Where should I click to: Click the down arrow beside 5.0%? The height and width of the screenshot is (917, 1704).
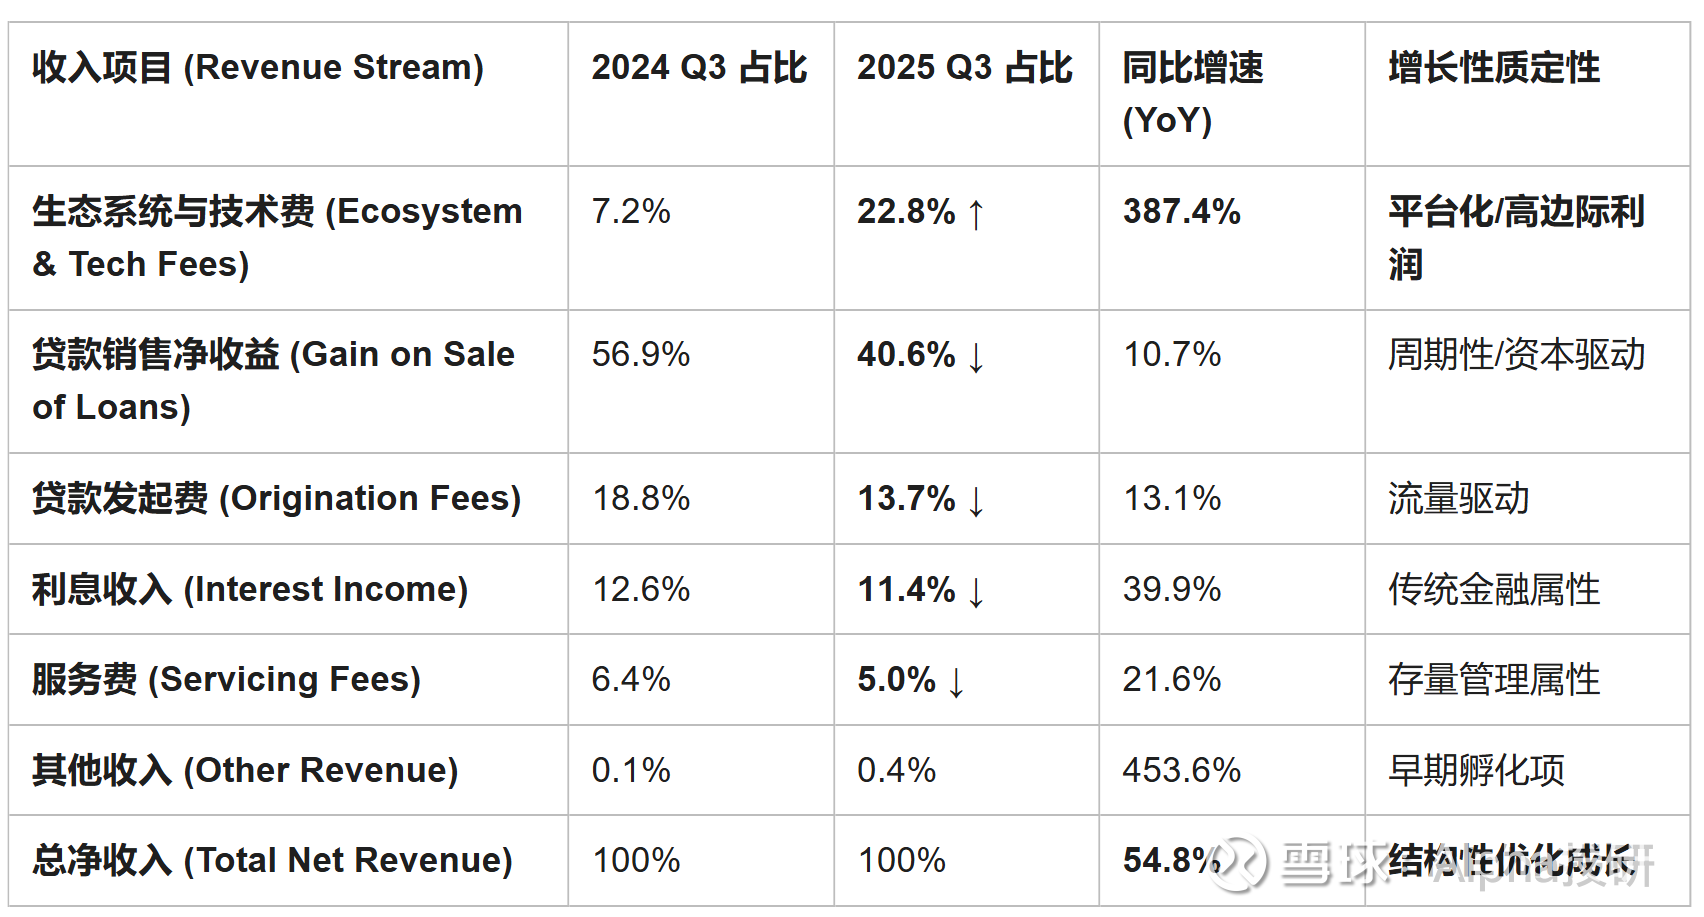point(957,681)
